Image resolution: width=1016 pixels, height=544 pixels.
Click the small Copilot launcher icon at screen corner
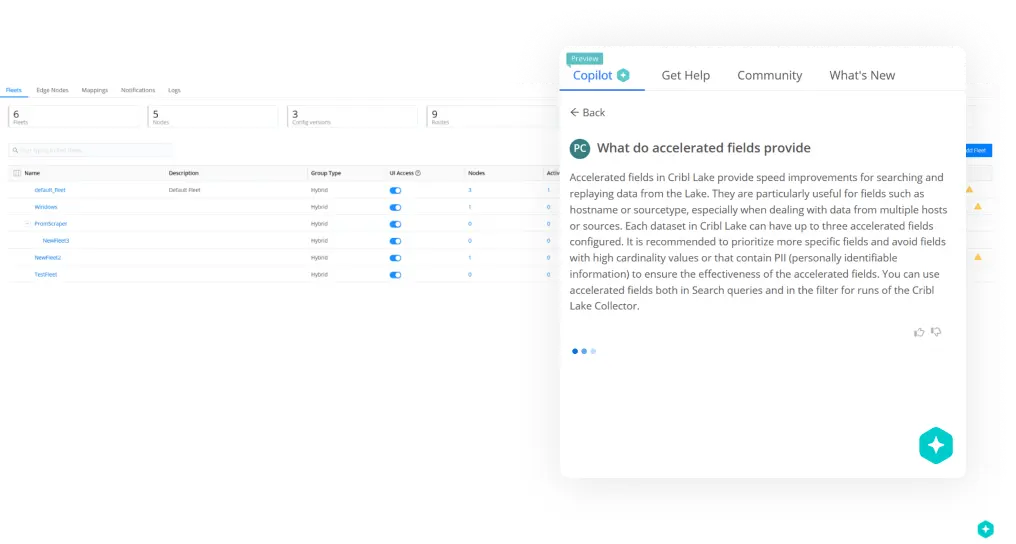tap(985, 529)
